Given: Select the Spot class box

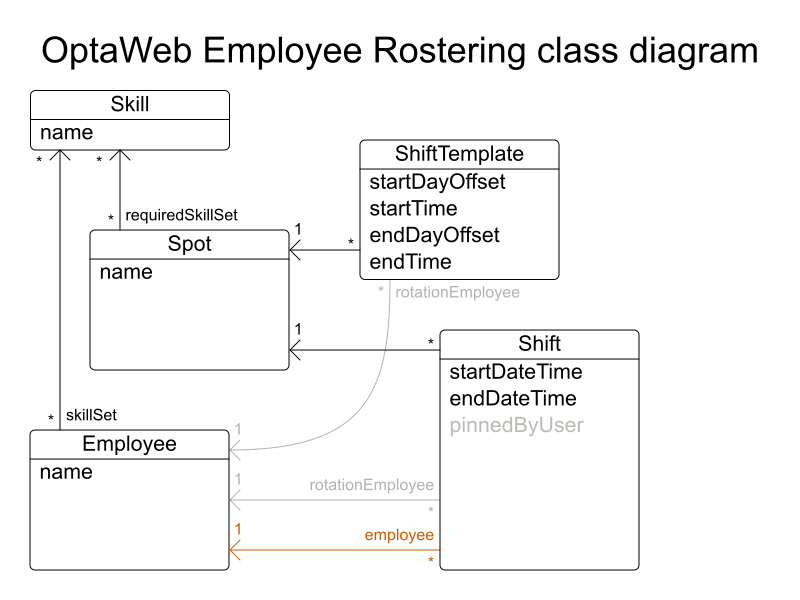Looking at the screenshot, I should tap(190, 300).
